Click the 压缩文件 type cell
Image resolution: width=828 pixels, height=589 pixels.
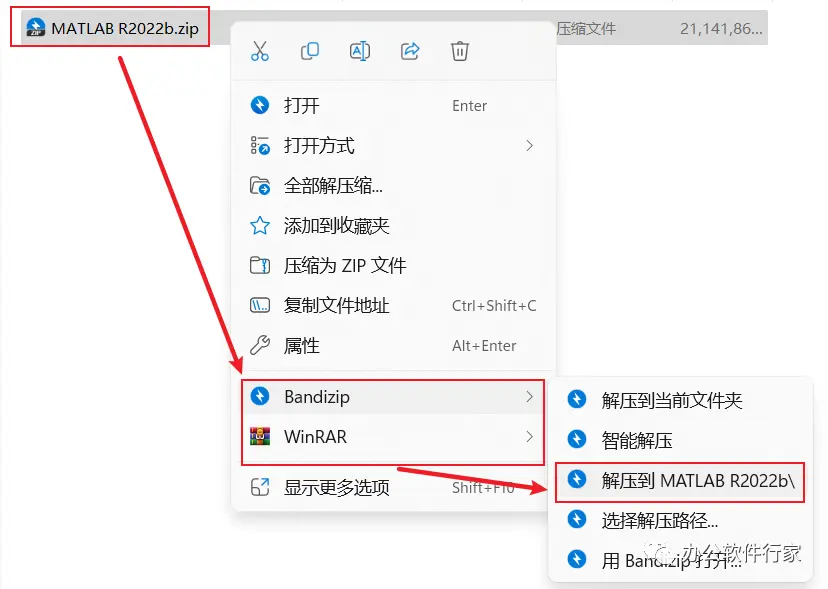point(586,29)
